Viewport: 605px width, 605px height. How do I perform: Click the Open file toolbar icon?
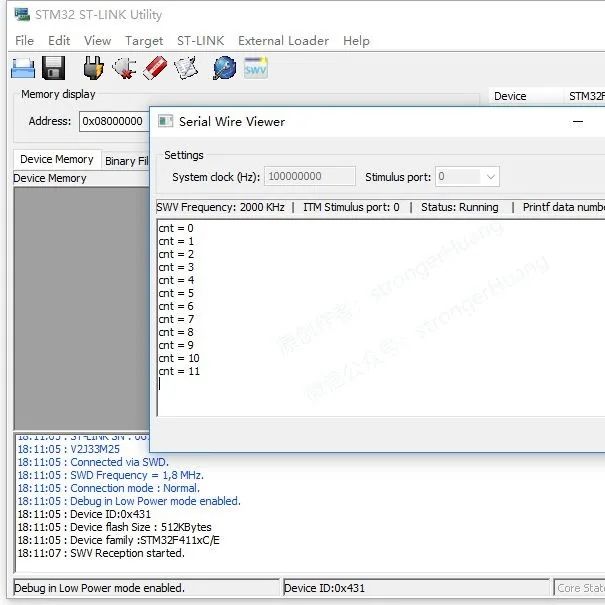pyautogui.click(x=23, y=68)
